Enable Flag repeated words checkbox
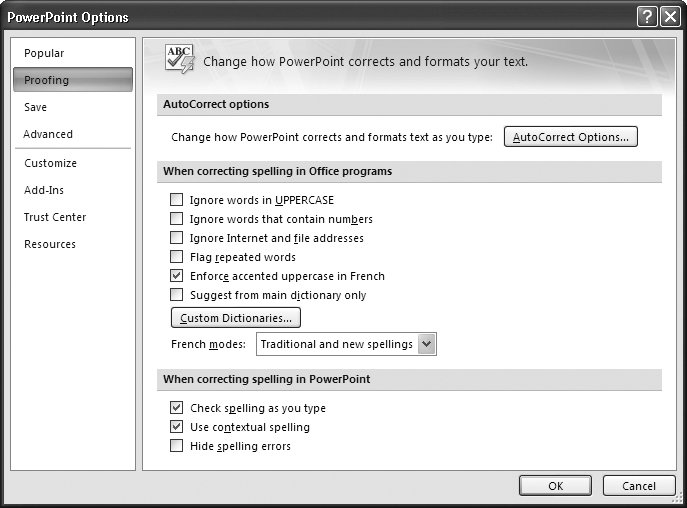Screen dimensions: 687x508 pos(177,257)
